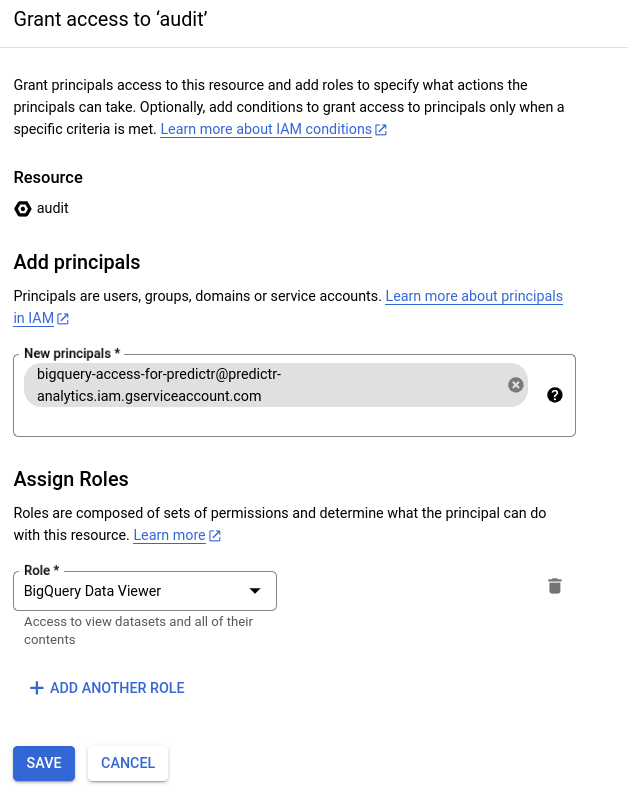Select the service account principal chip
The image size is (628, 806).
click(266, 385)
